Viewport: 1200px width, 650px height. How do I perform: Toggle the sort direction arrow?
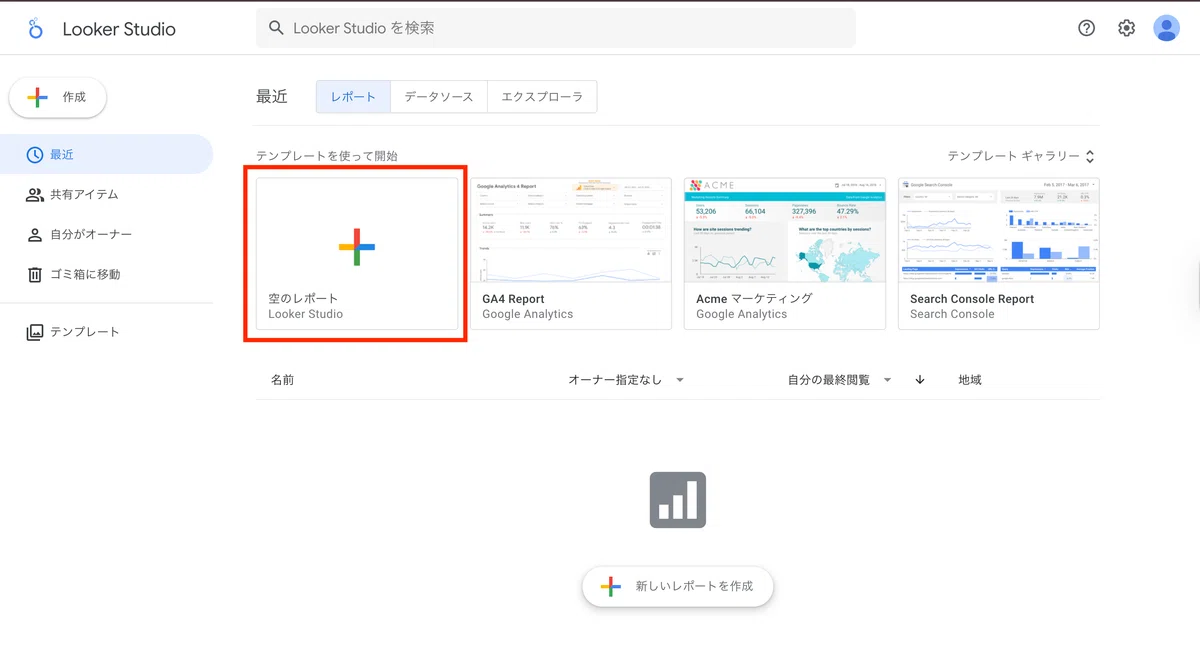(920, 380)
